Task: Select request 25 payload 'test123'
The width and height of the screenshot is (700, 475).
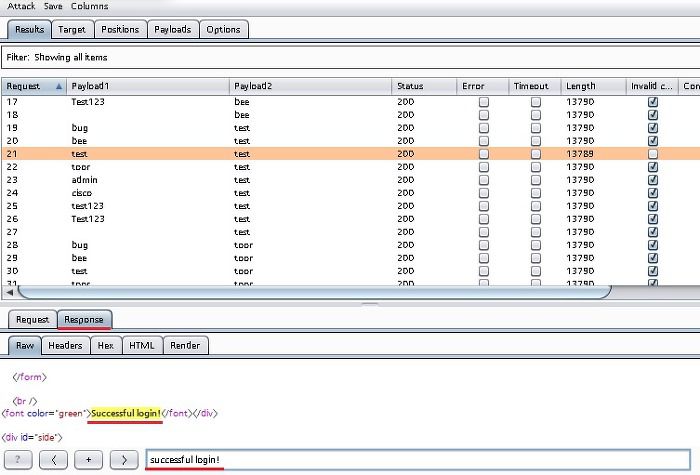Action: [87, 206]
